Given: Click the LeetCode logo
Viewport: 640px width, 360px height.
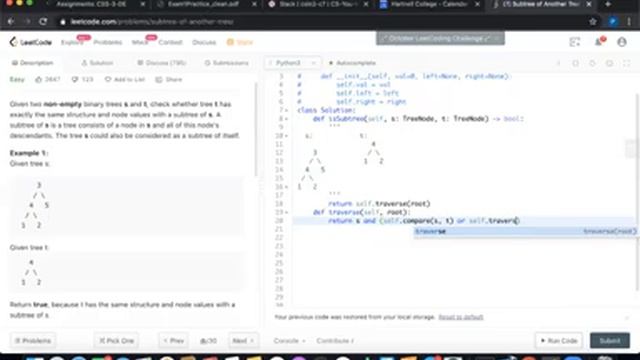Looking at the screenshot, I should click(x=31, y=42).
